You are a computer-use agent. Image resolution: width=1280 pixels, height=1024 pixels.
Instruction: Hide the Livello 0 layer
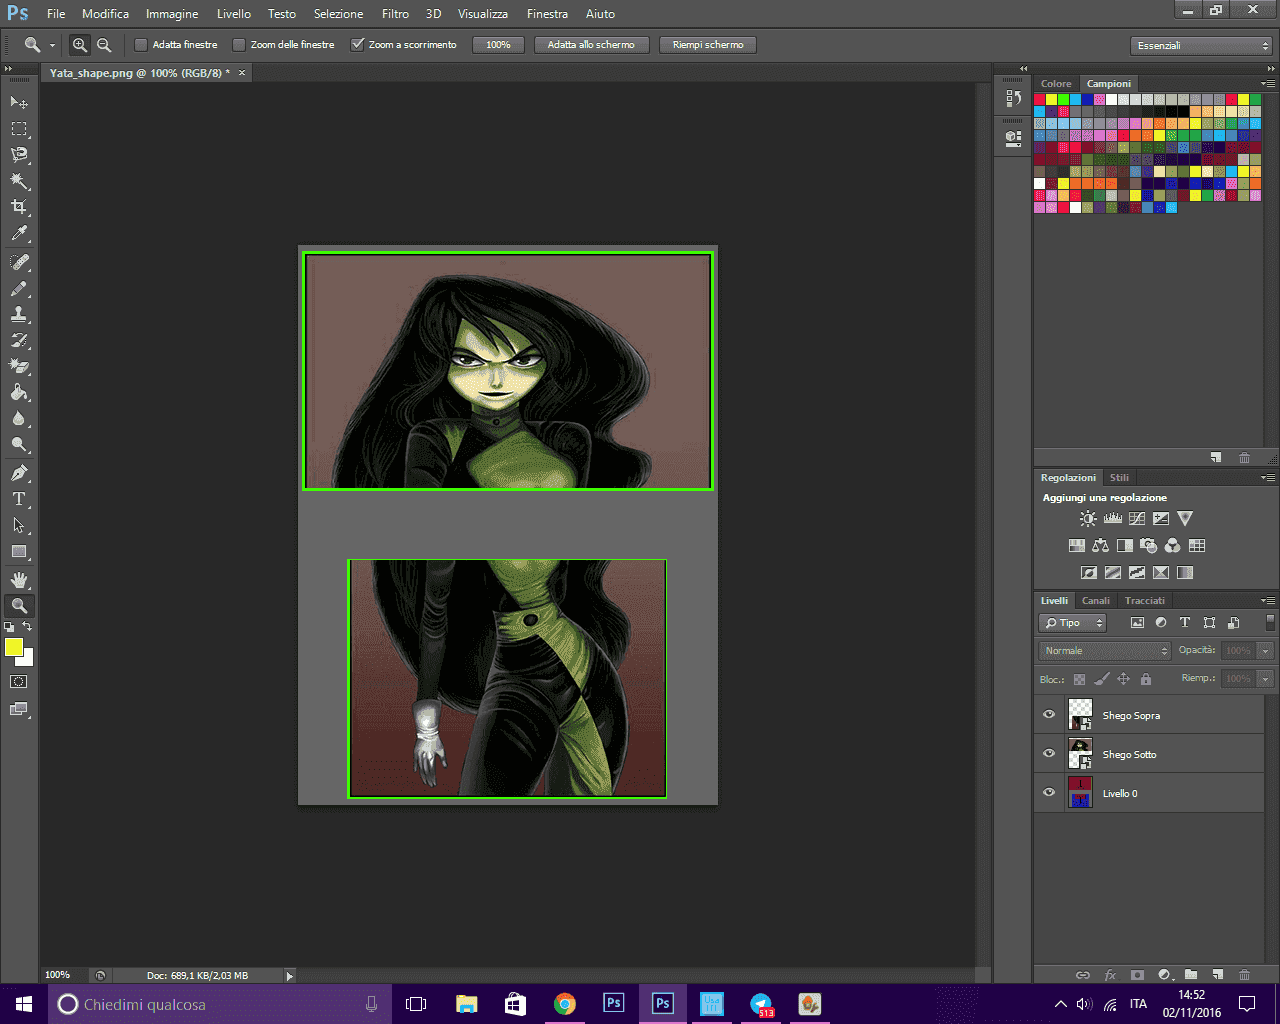(1049, 793)
